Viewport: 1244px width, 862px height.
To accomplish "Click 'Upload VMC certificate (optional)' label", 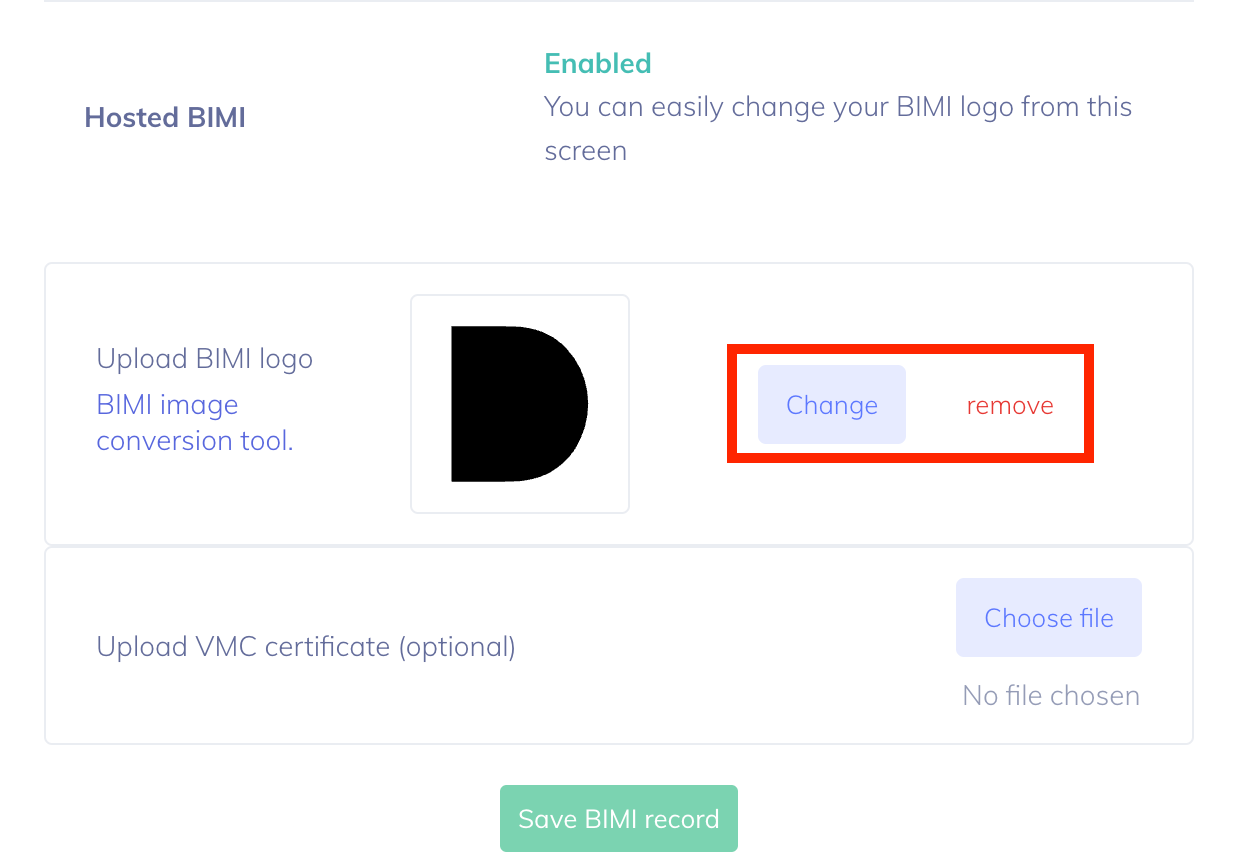I will (x=306, y=647).
